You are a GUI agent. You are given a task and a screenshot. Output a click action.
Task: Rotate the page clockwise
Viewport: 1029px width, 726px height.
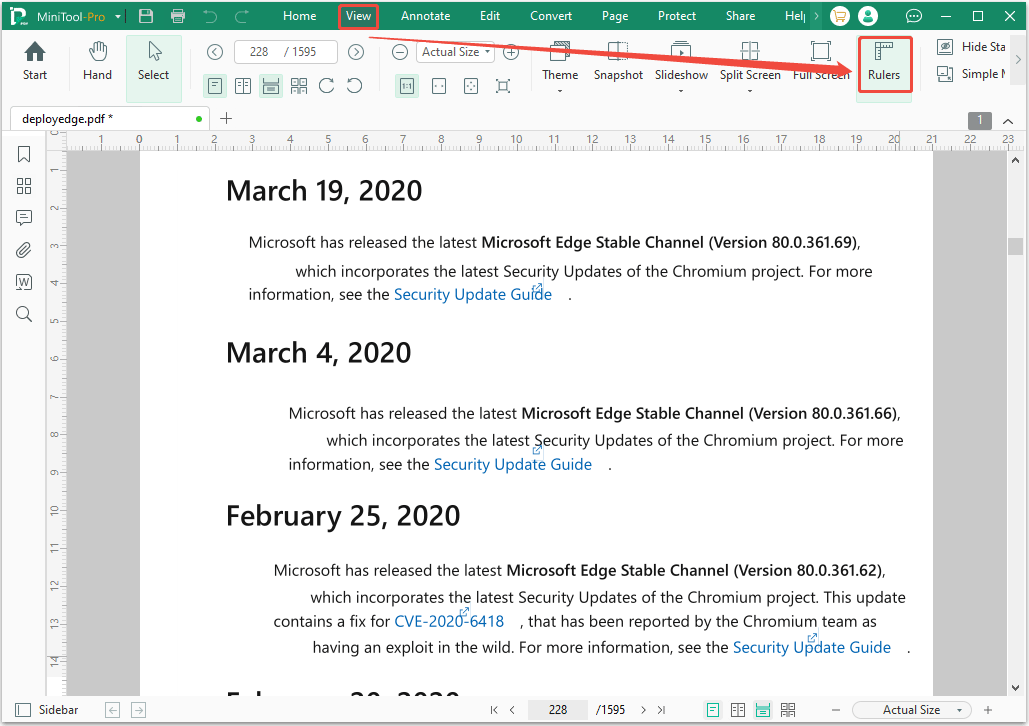(x=327, y=86)
